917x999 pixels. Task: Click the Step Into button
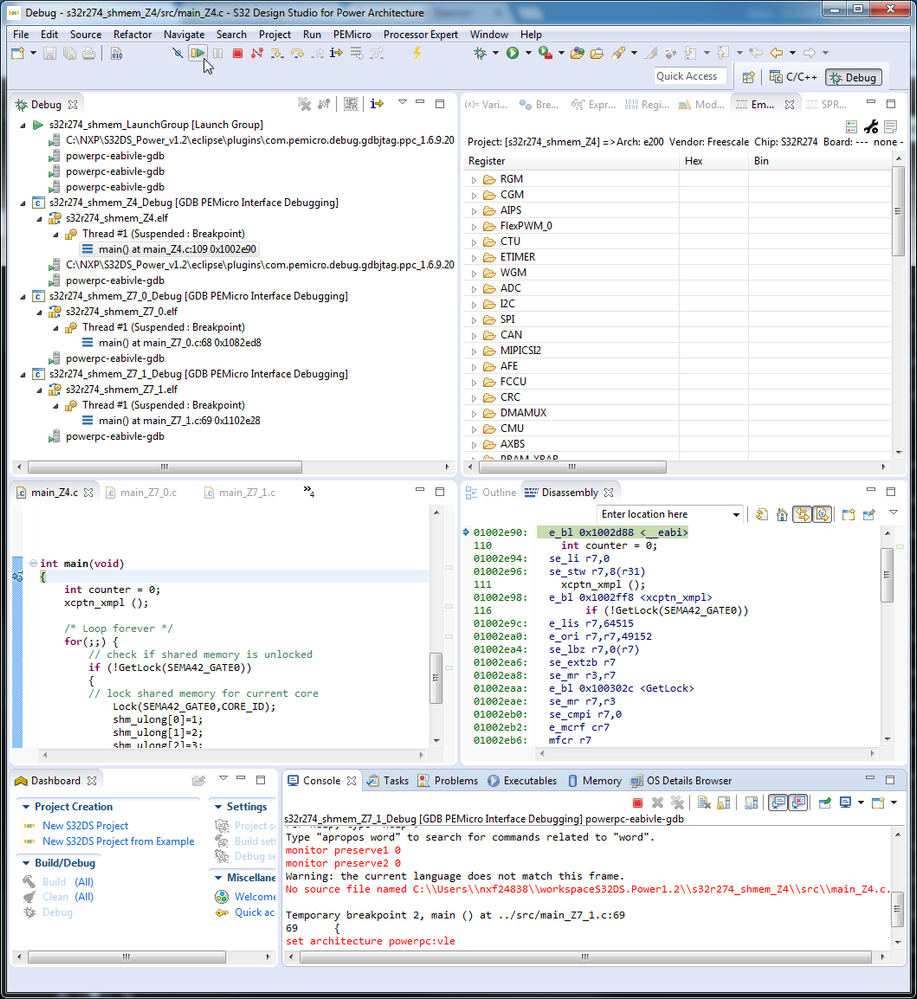pos(277,53)
